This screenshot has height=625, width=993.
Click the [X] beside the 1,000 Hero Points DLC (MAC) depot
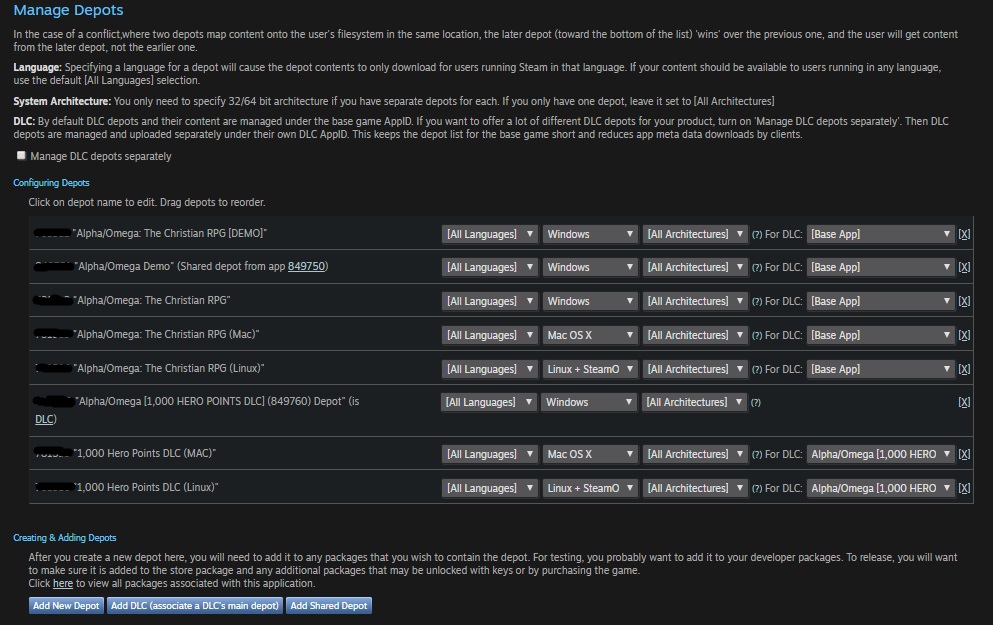(963, 453)
